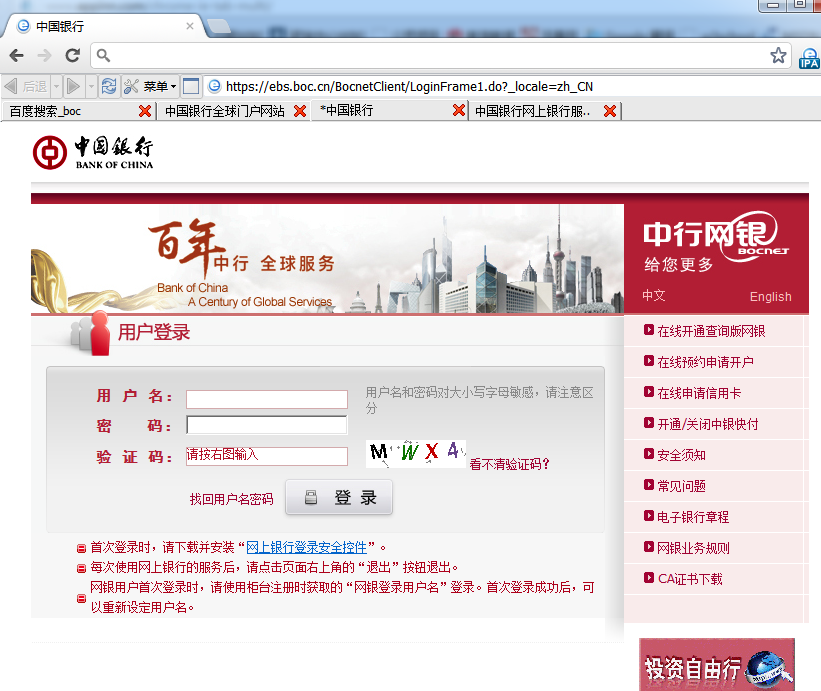
Task: Click the 投资自由行 banner
Action: pos(717,664)
